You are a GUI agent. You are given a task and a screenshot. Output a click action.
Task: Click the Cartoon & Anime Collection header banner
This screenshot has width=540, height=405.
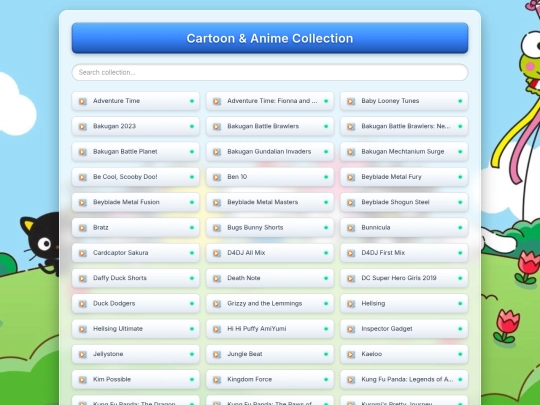270,38
